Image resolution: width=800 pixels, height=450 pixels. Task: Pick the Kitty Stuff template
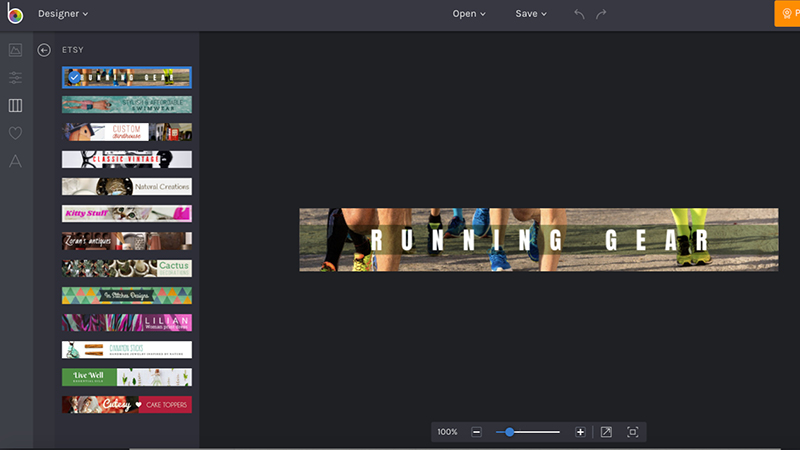(127, 213)
